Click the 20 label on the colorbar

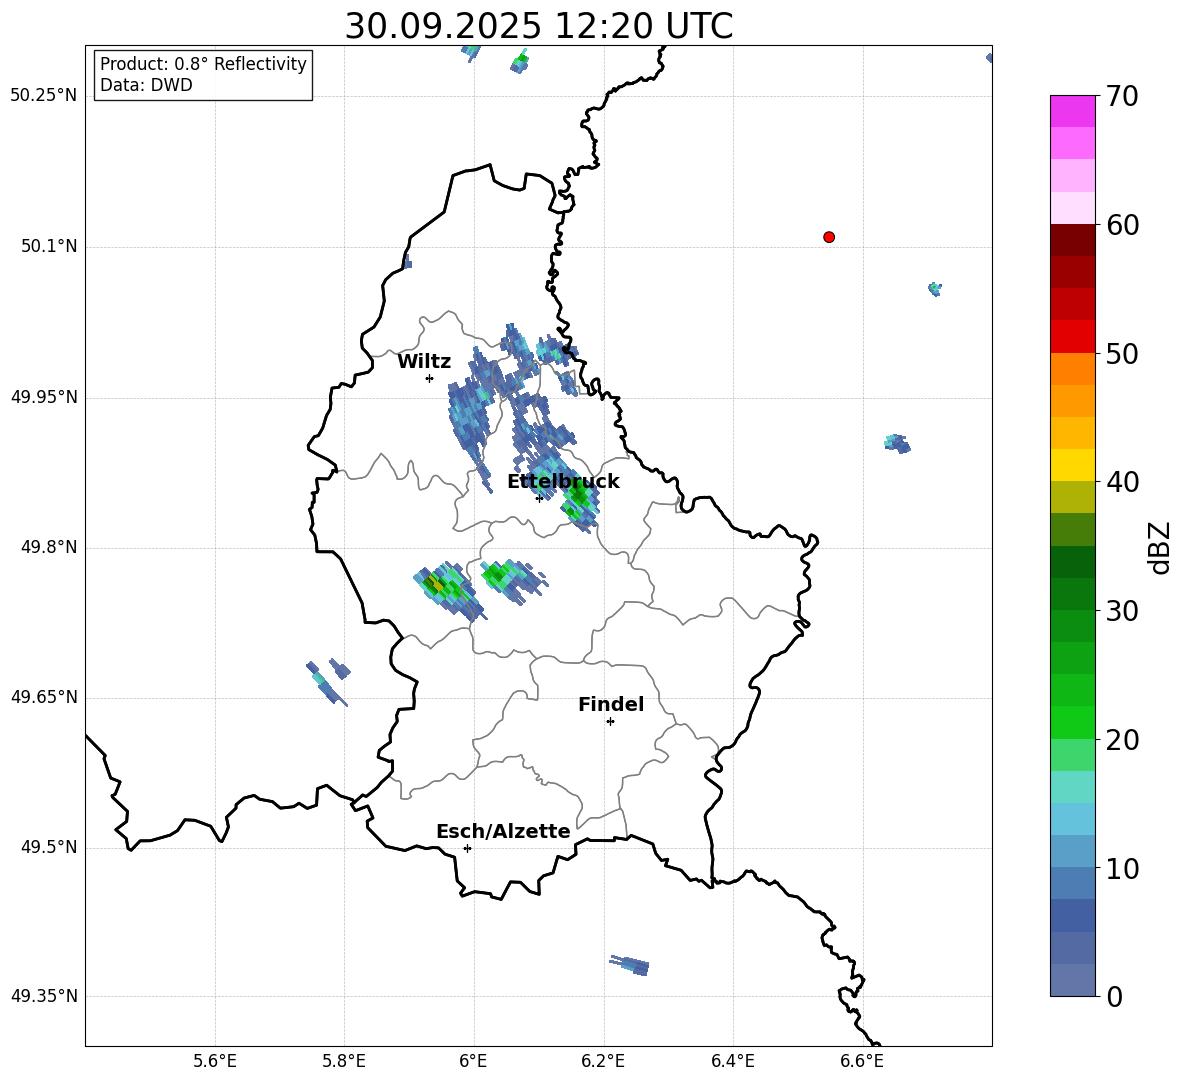(1122, 740)
